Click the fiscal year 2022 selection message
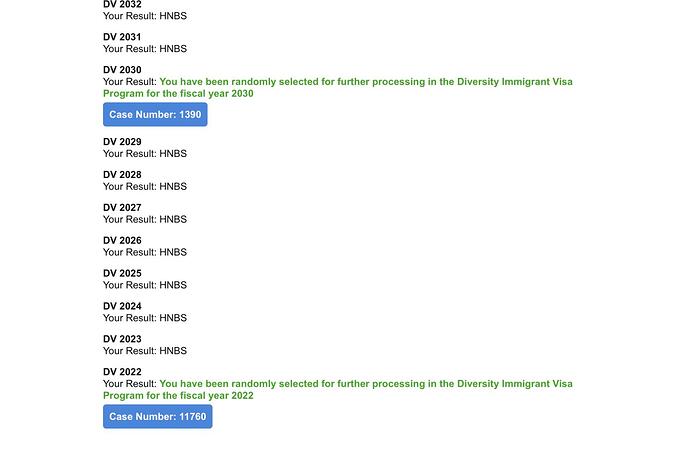The width and height of the screenshot is (690, 454). click(338, 390)
